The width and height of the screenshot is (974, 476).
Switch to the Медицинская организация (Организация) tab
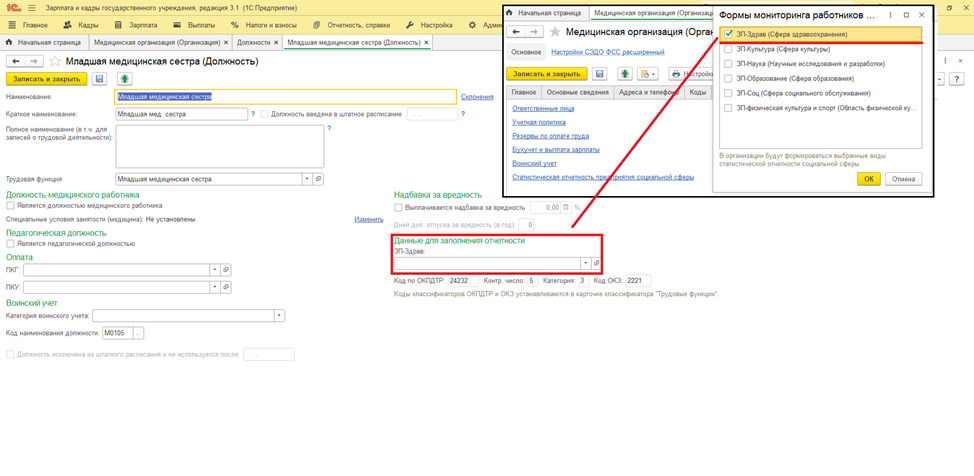coord(157,43)
